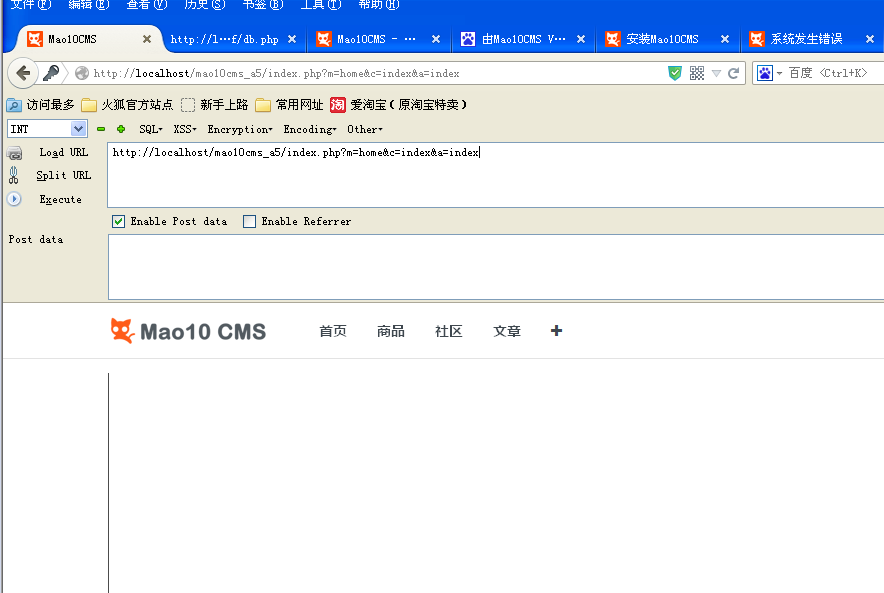Viewport: 884px width, 593px height.
Task: Click the Load URL label
Action: point(64,153)
